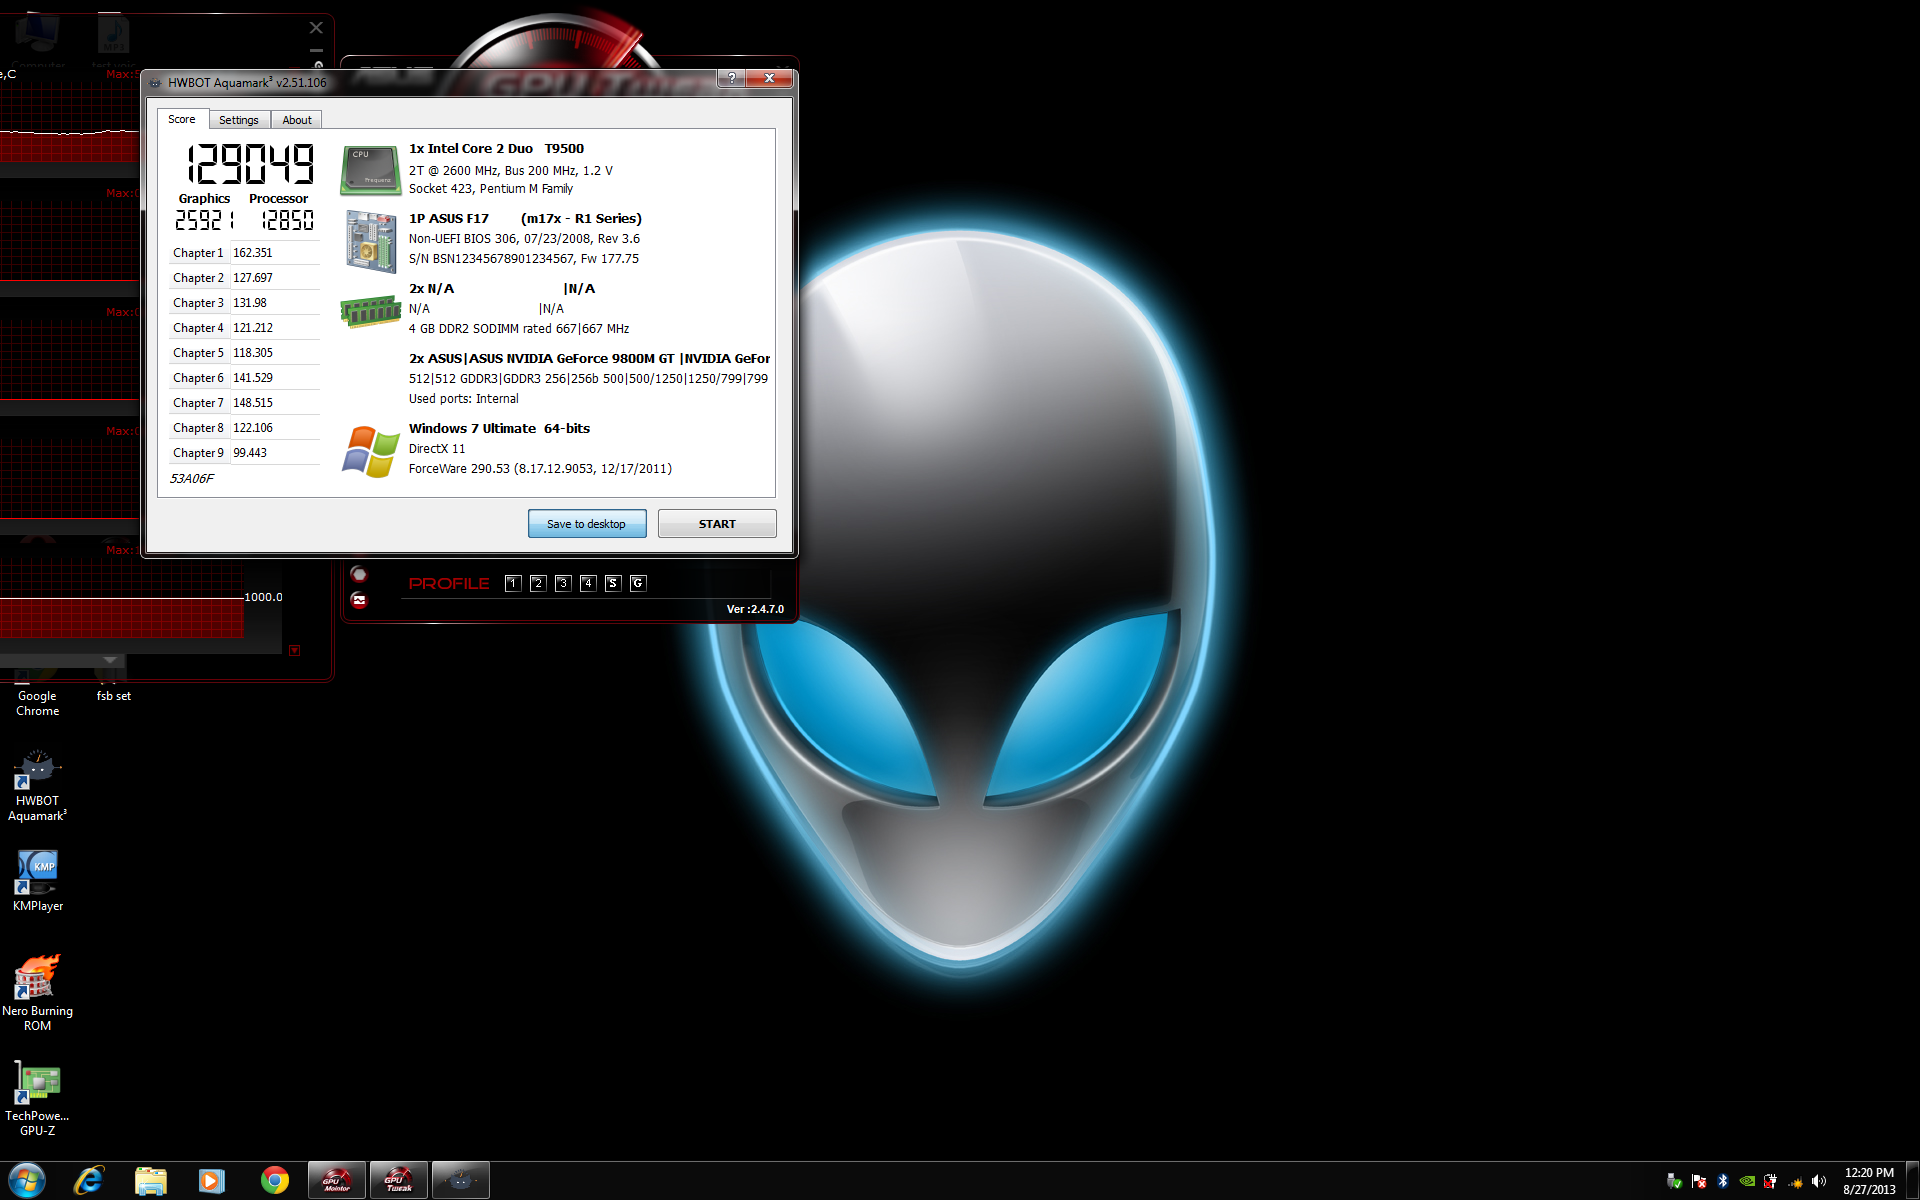Click the red monitor graph icon in GPU Tweak
Viewport: 1920px width, 1200px height.
click(359, 600)
